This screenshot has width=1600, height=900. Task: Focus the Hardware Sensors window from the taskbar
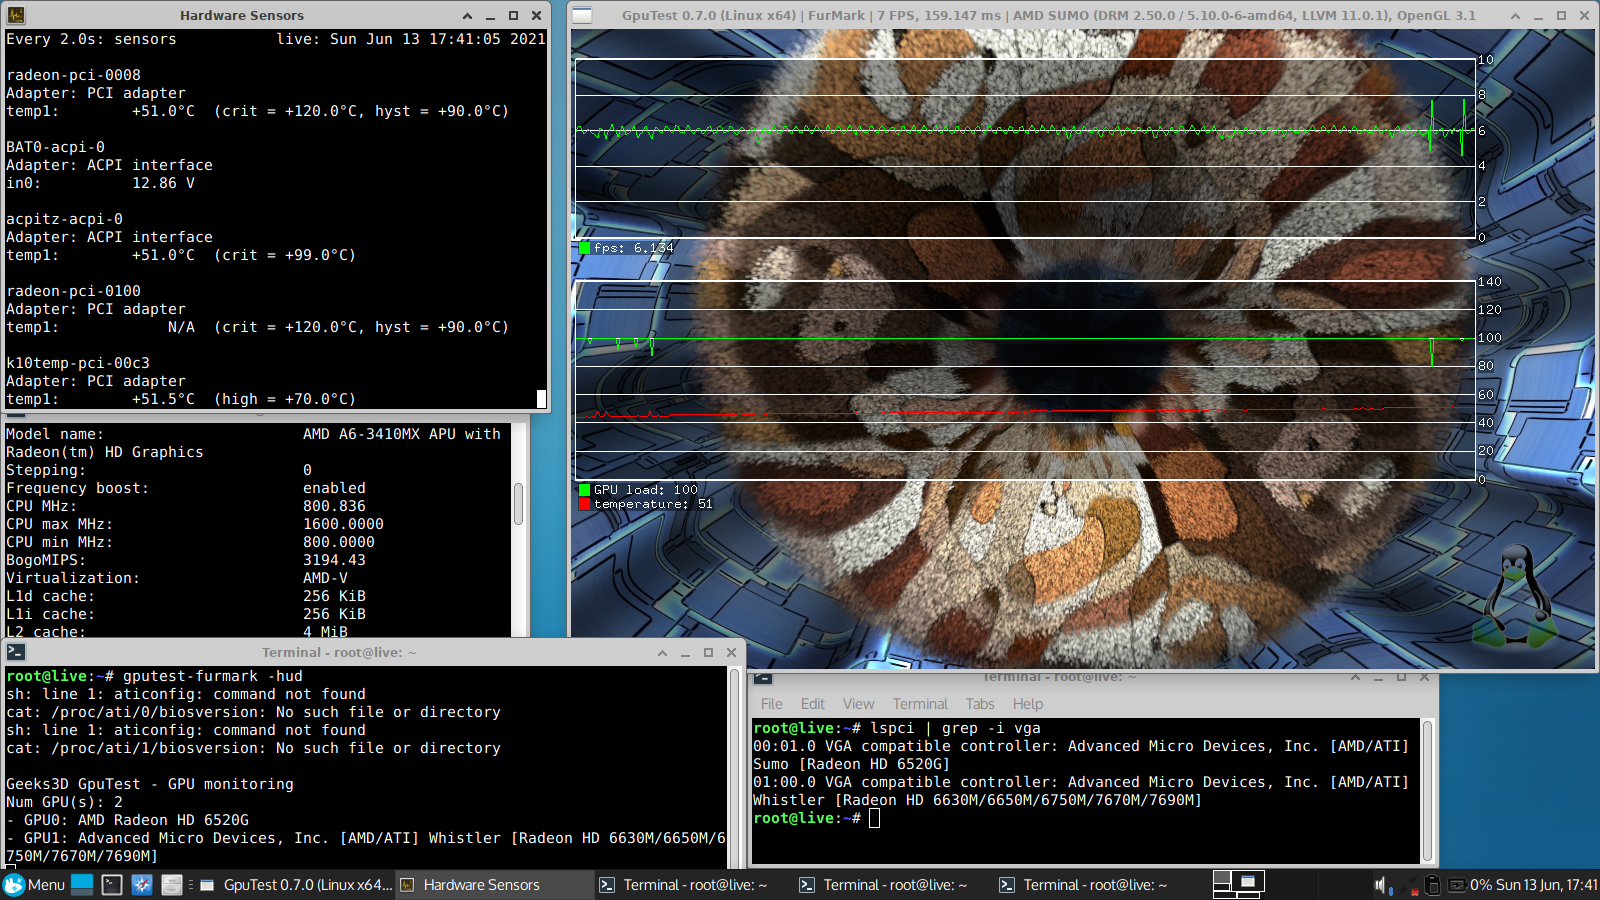tap(480, 885)
